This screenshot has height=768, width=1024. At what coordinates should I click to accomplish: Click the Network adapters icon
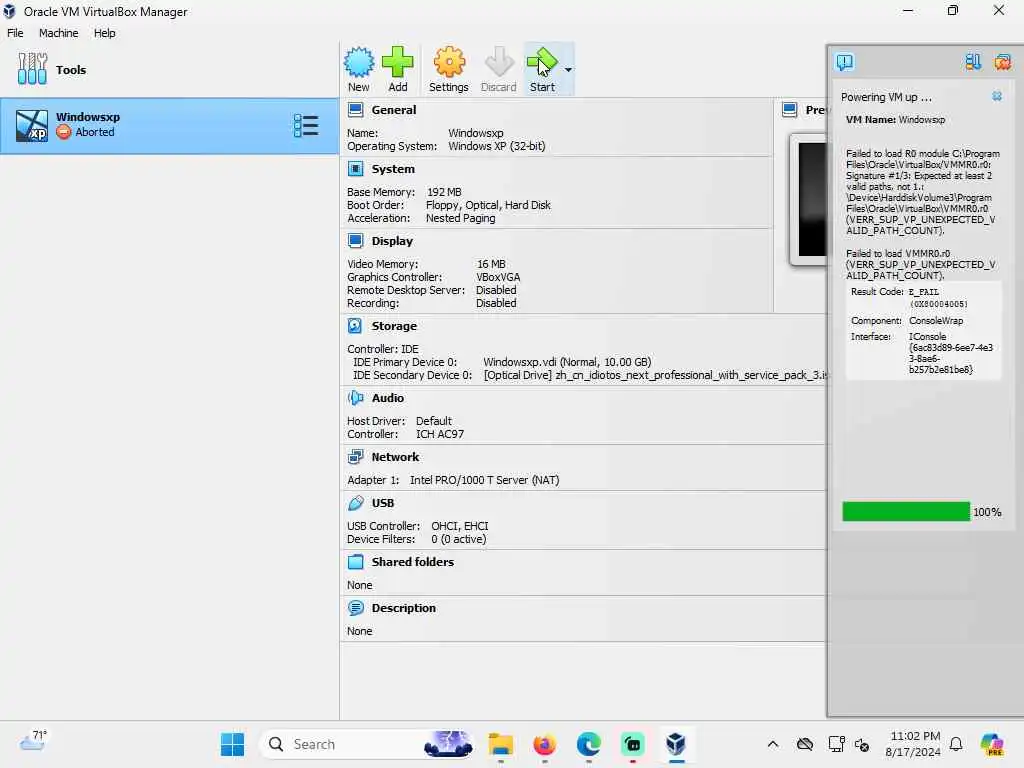pos(355,456)
